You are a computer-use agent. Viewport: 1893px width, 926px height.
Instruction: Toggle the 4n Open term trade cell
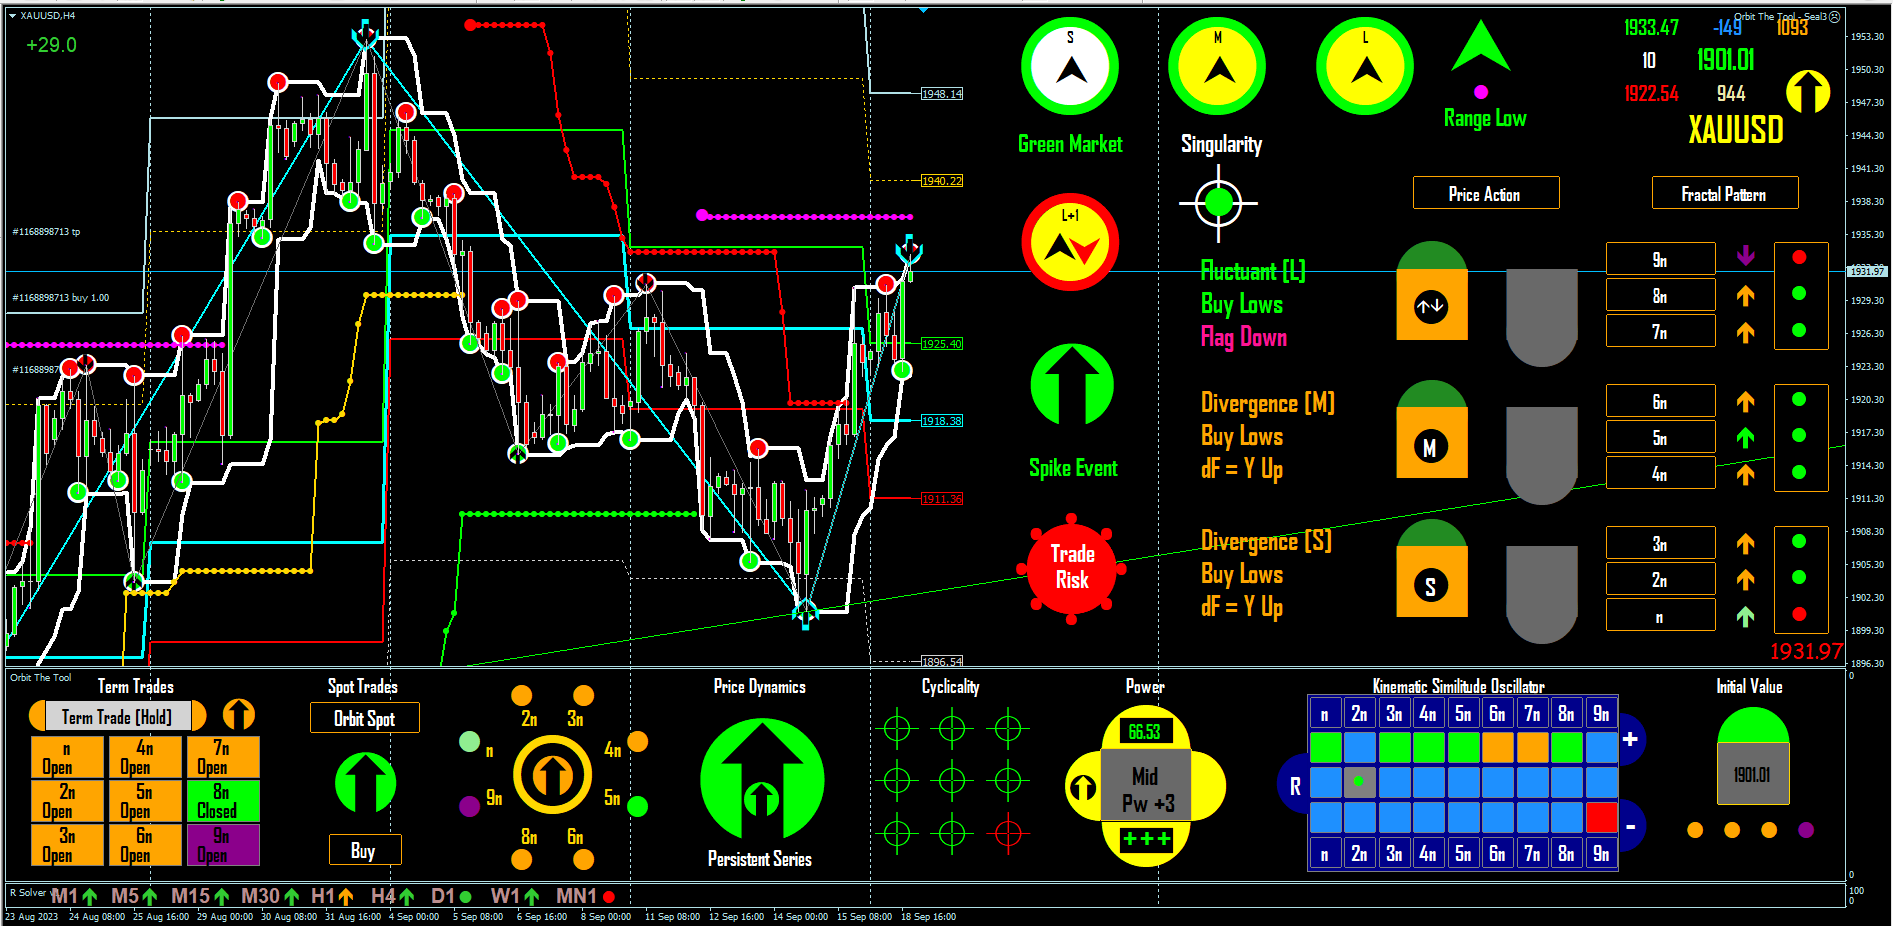pos(145,757)
